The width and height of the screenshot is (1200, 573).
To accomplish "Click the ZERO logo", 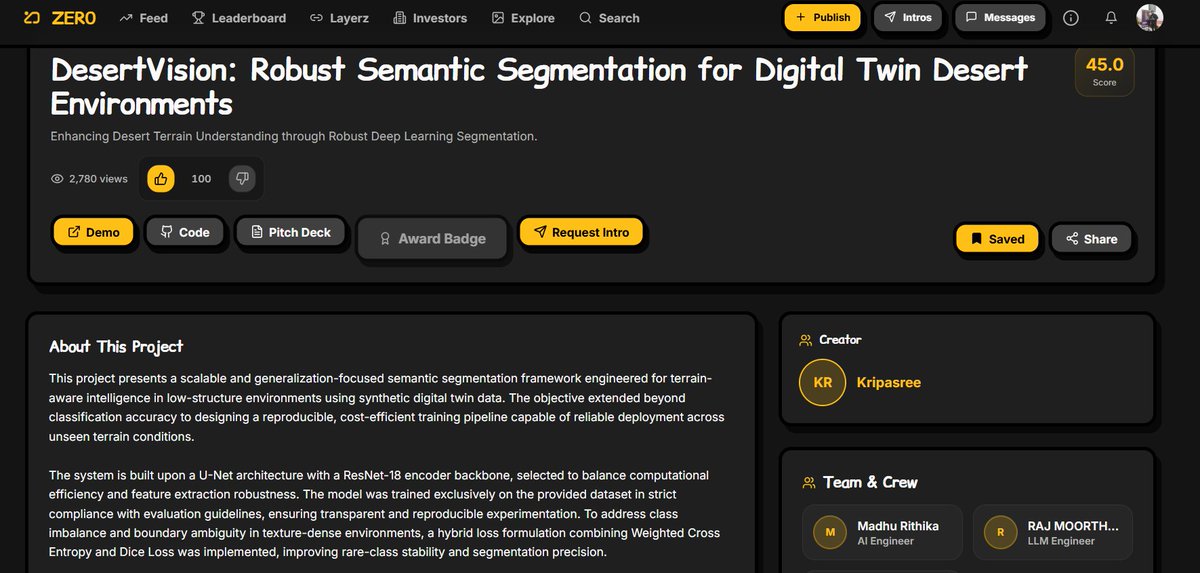I will click(x=59, y=18).
